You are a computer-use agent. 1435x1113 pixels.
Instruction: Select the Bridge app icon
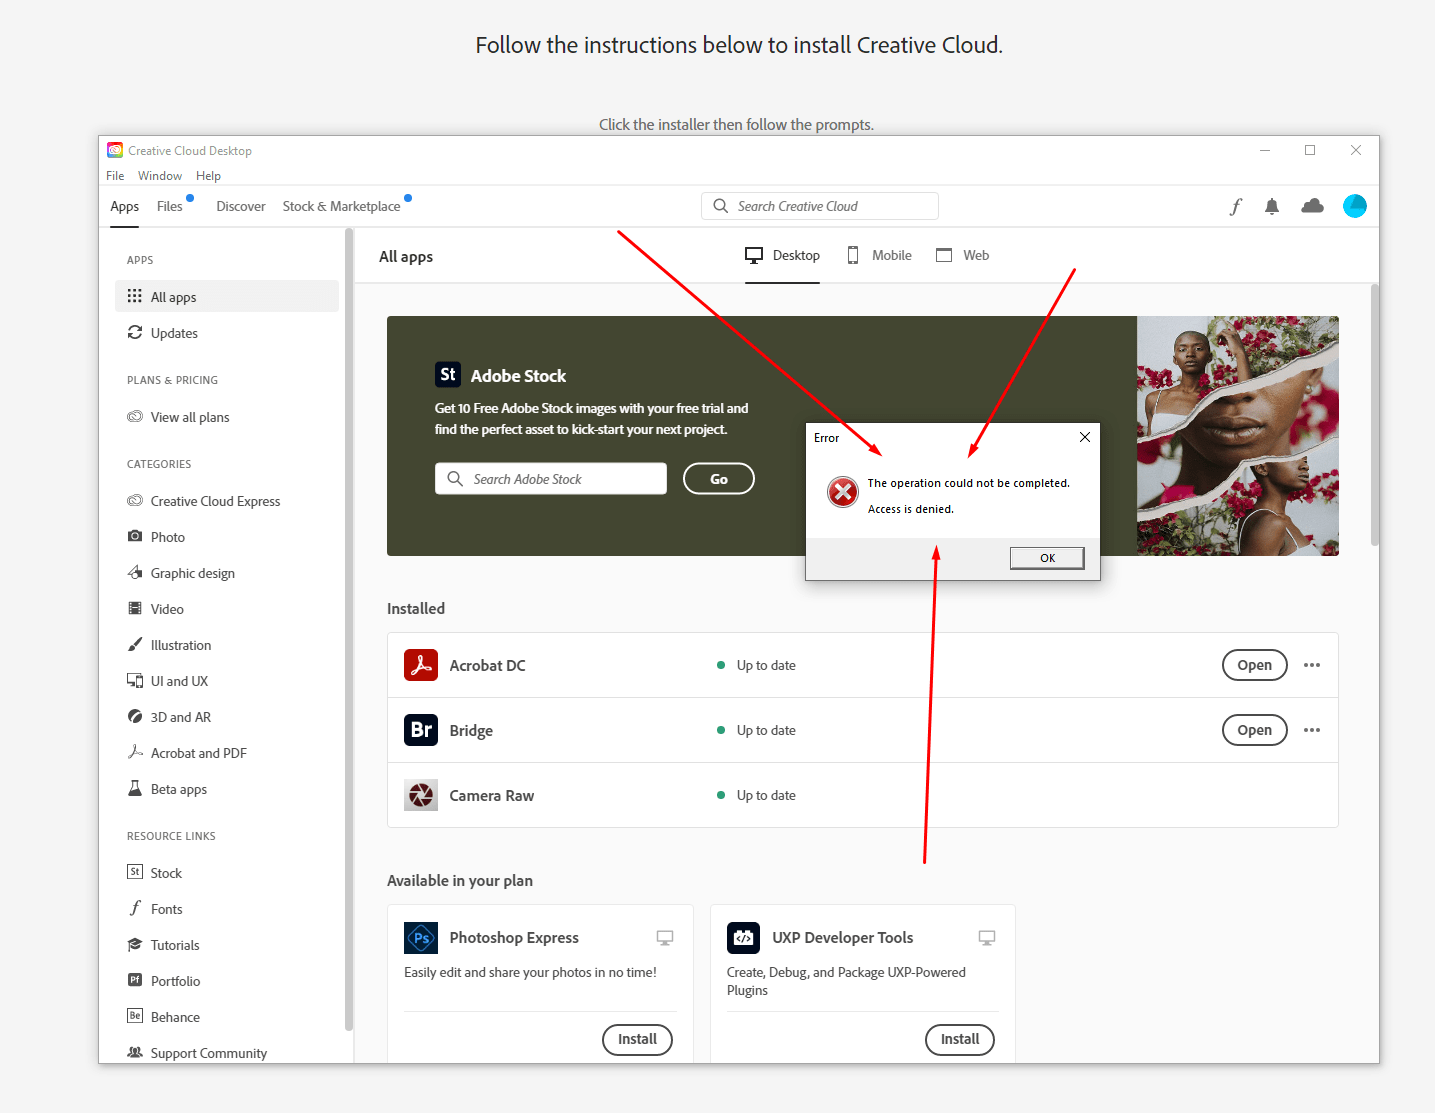coord(421,730)
